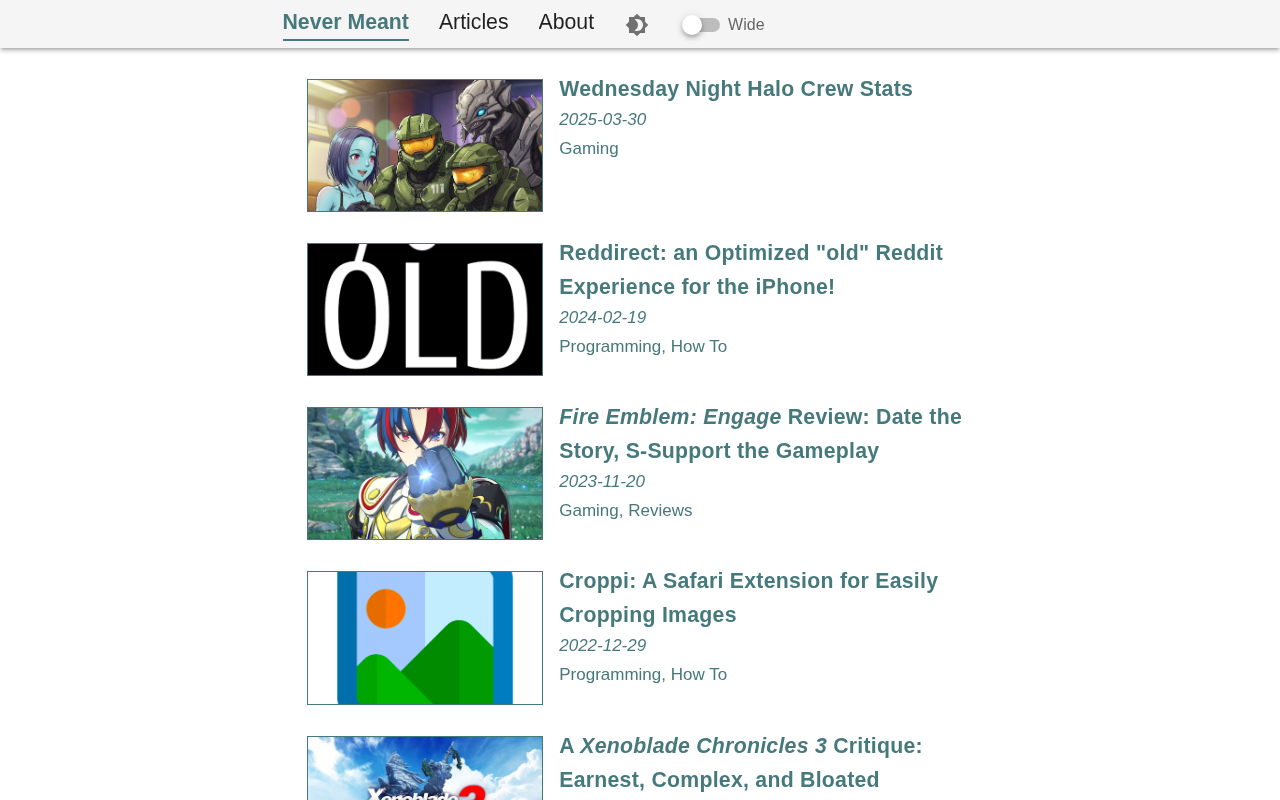
Task: Select How To tag under Croppi article
Action: (699, 675)
